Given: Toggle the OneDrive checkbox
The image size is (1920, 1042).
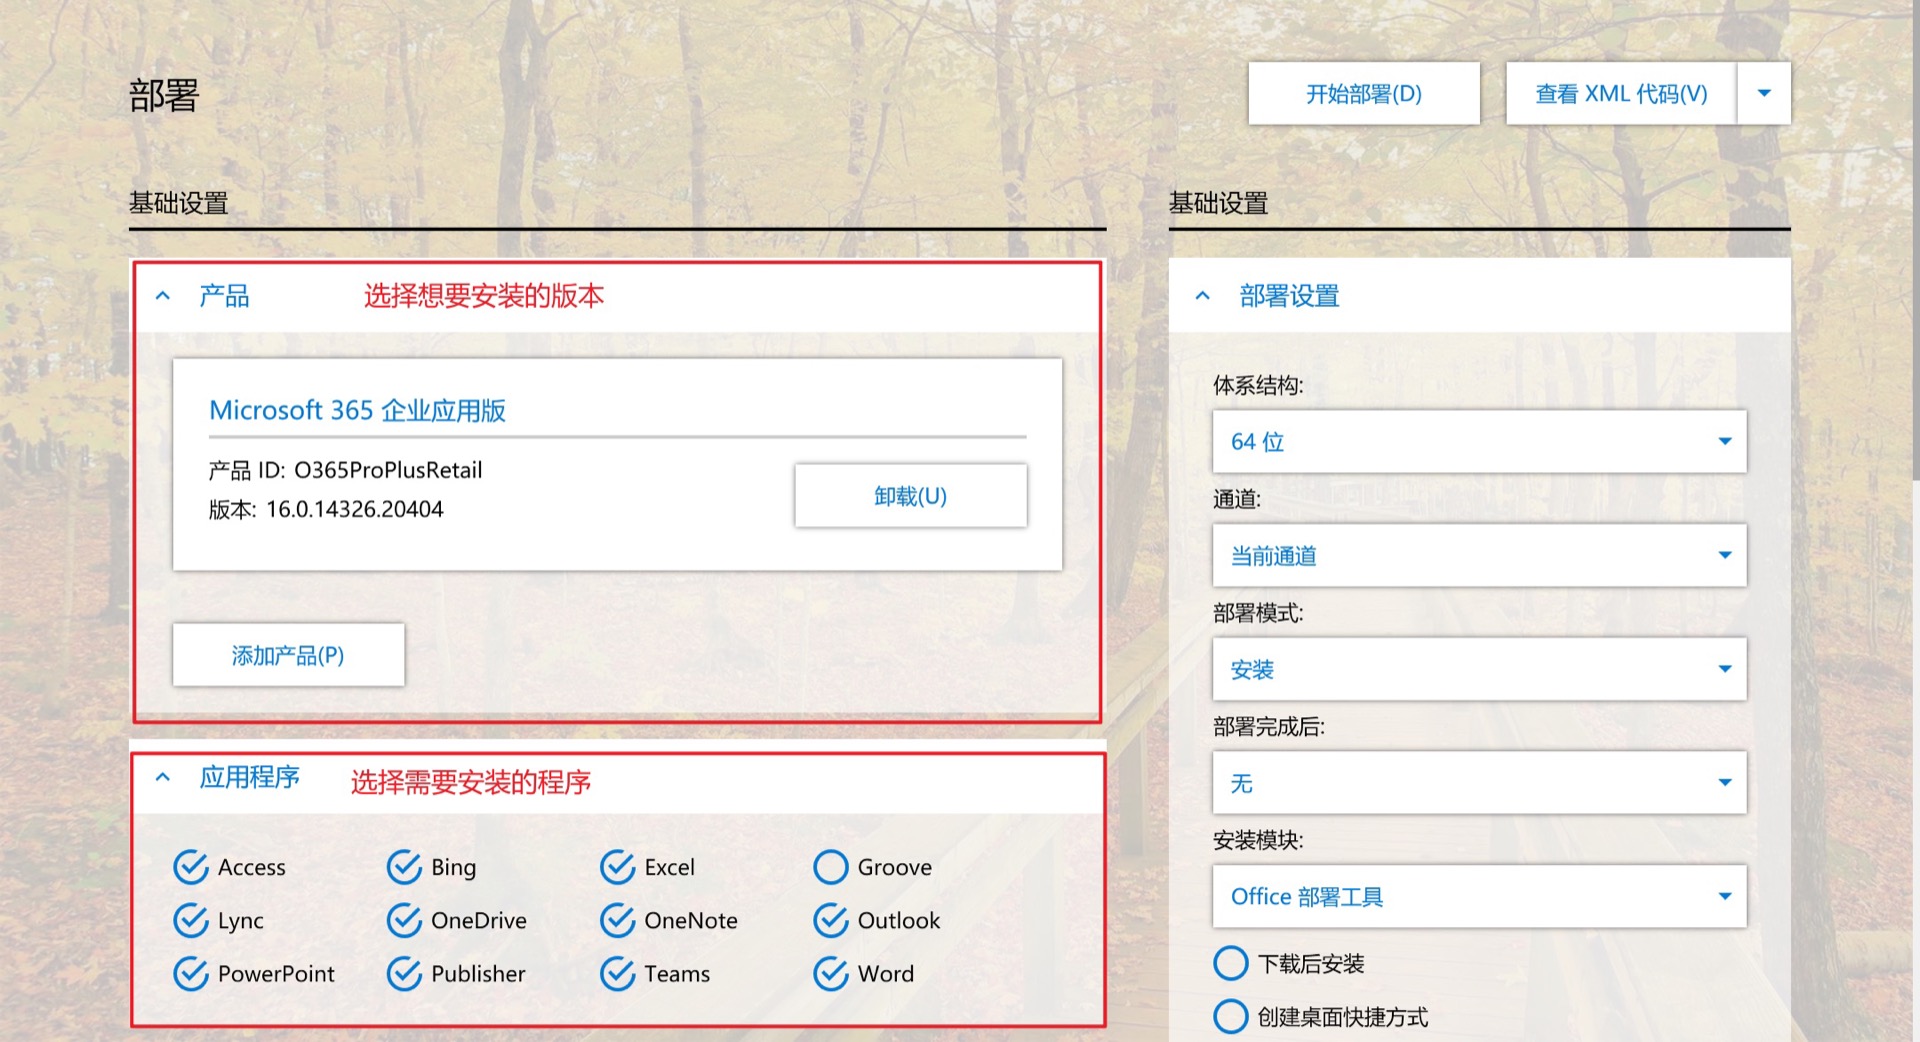Looking at the screenshot, I should pos(404,920).
